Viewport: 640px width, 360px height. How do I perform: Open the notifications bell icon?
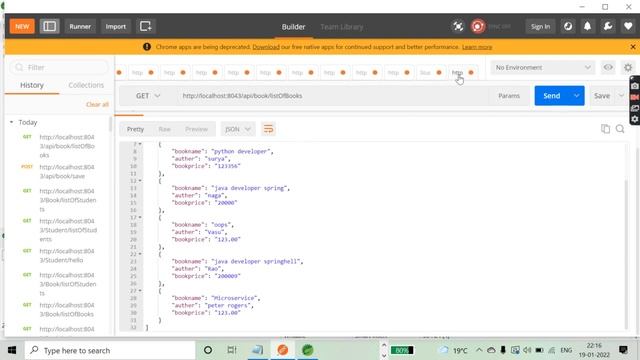587,27
